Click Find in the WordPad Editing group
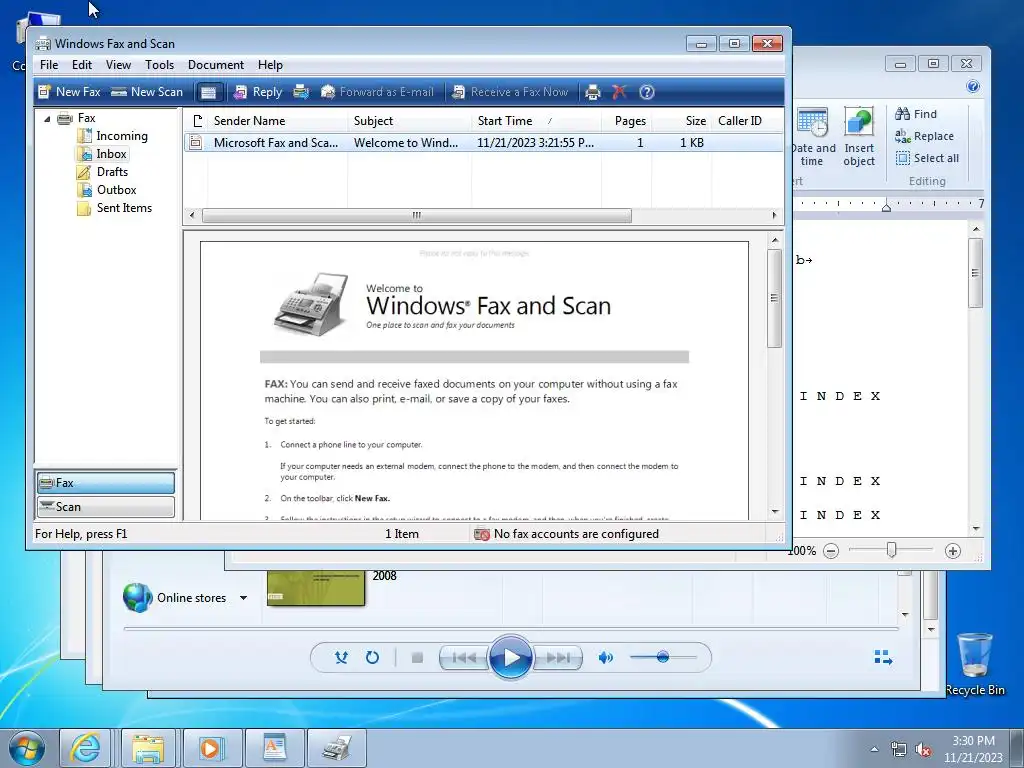1024x768 pixels. pos(916,114)
